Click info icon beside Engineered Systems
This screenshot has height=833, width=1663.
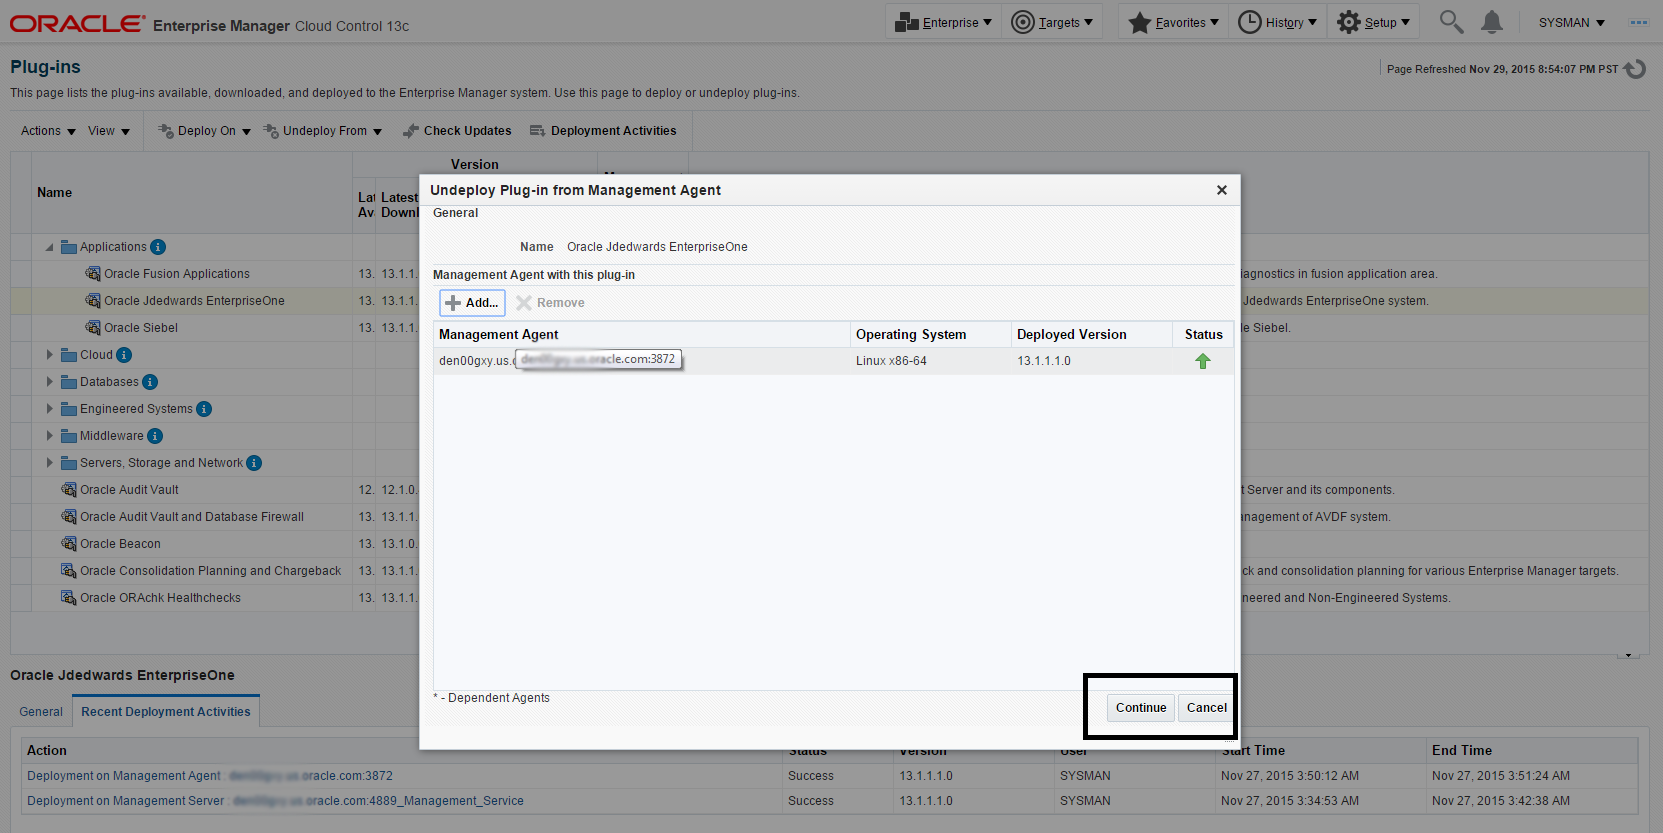click(204, 409)
